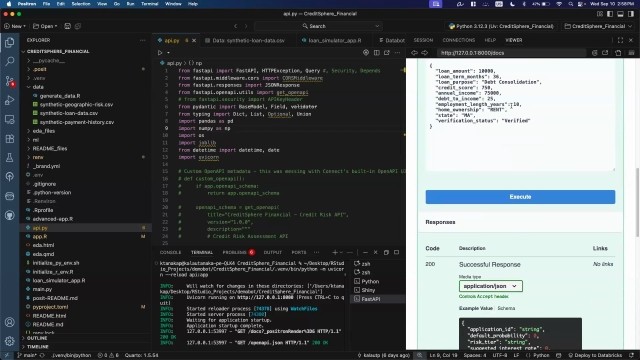Open run options arrow beside play icon
640x360 pixels.
[x=168, y=53]
